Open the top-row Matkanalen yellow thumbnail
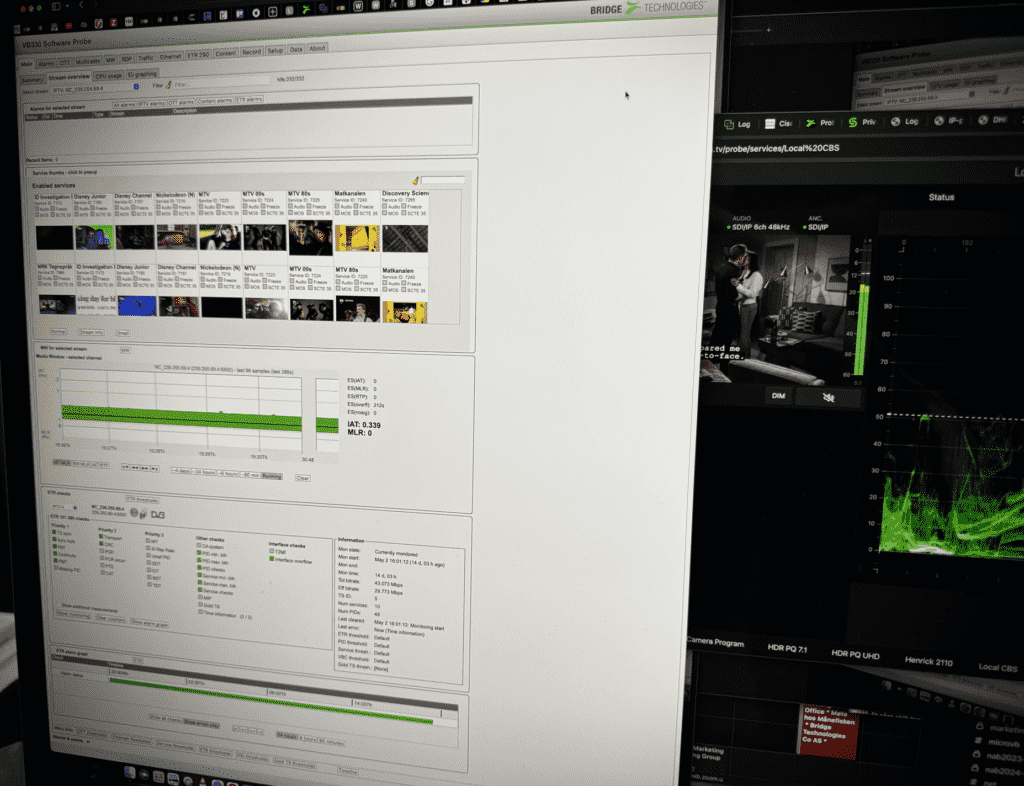This screenshot has height=786, width=1024. [357, 239]
